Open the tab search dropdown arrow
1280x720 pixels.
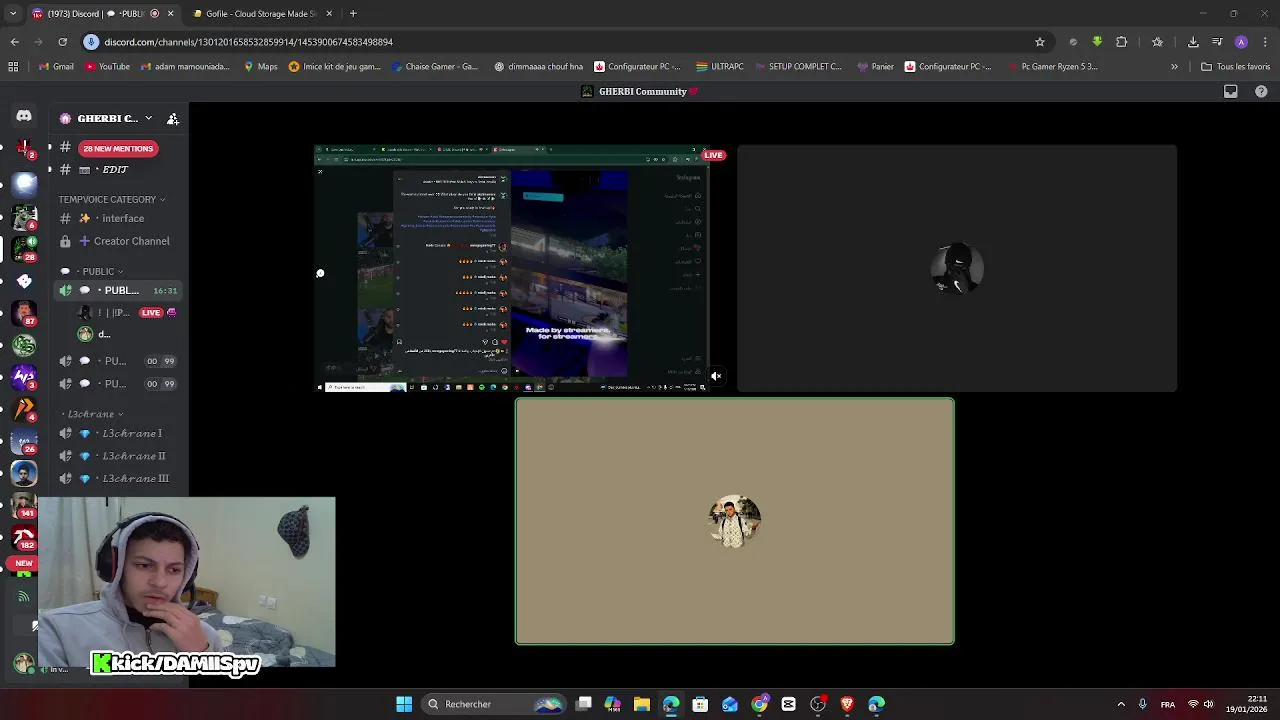click(x=13, y=13)
